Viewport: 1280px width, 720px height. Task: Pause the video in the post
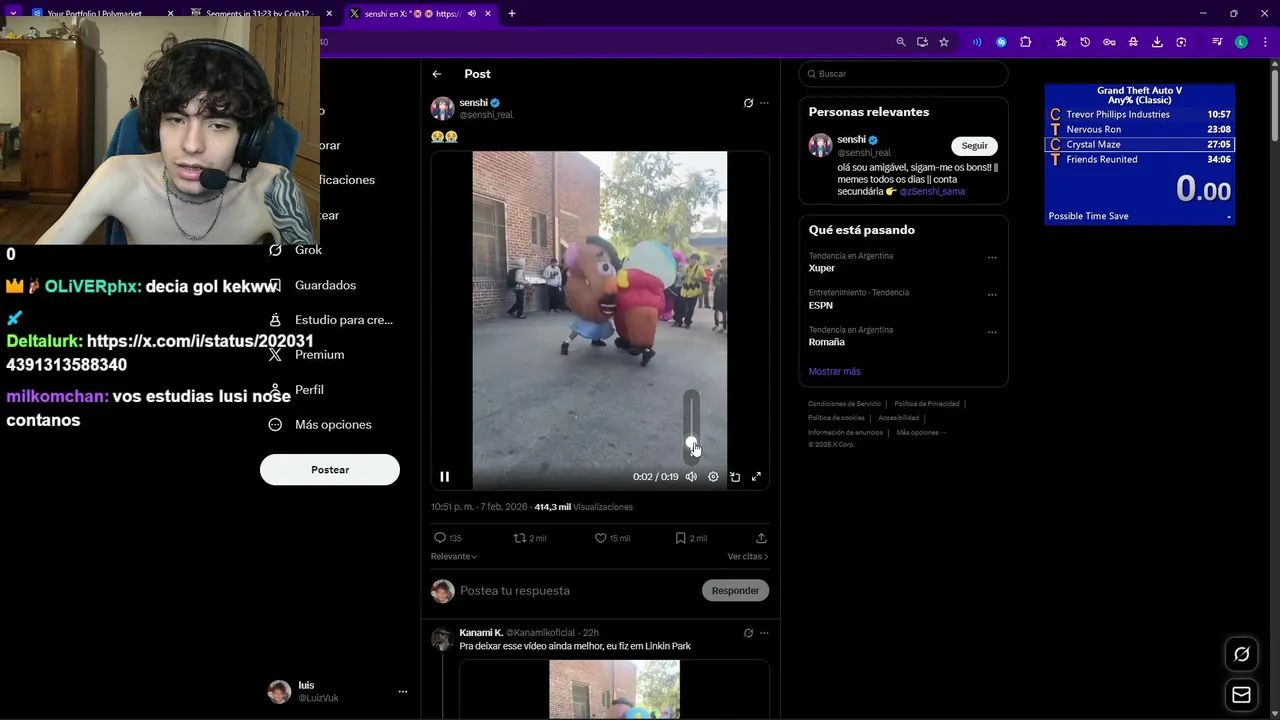[x=445, y=477]
